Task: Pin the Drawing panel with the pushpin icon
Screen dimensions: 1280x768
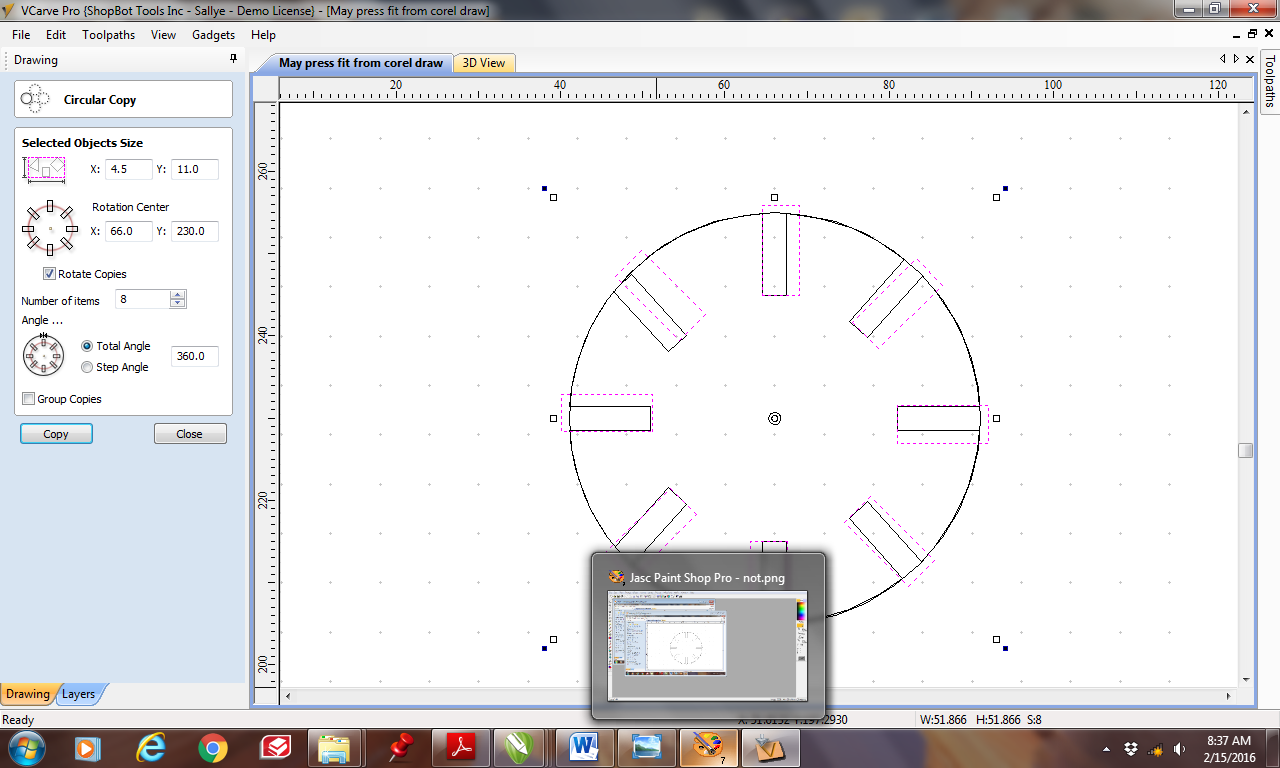Action: 234,59
